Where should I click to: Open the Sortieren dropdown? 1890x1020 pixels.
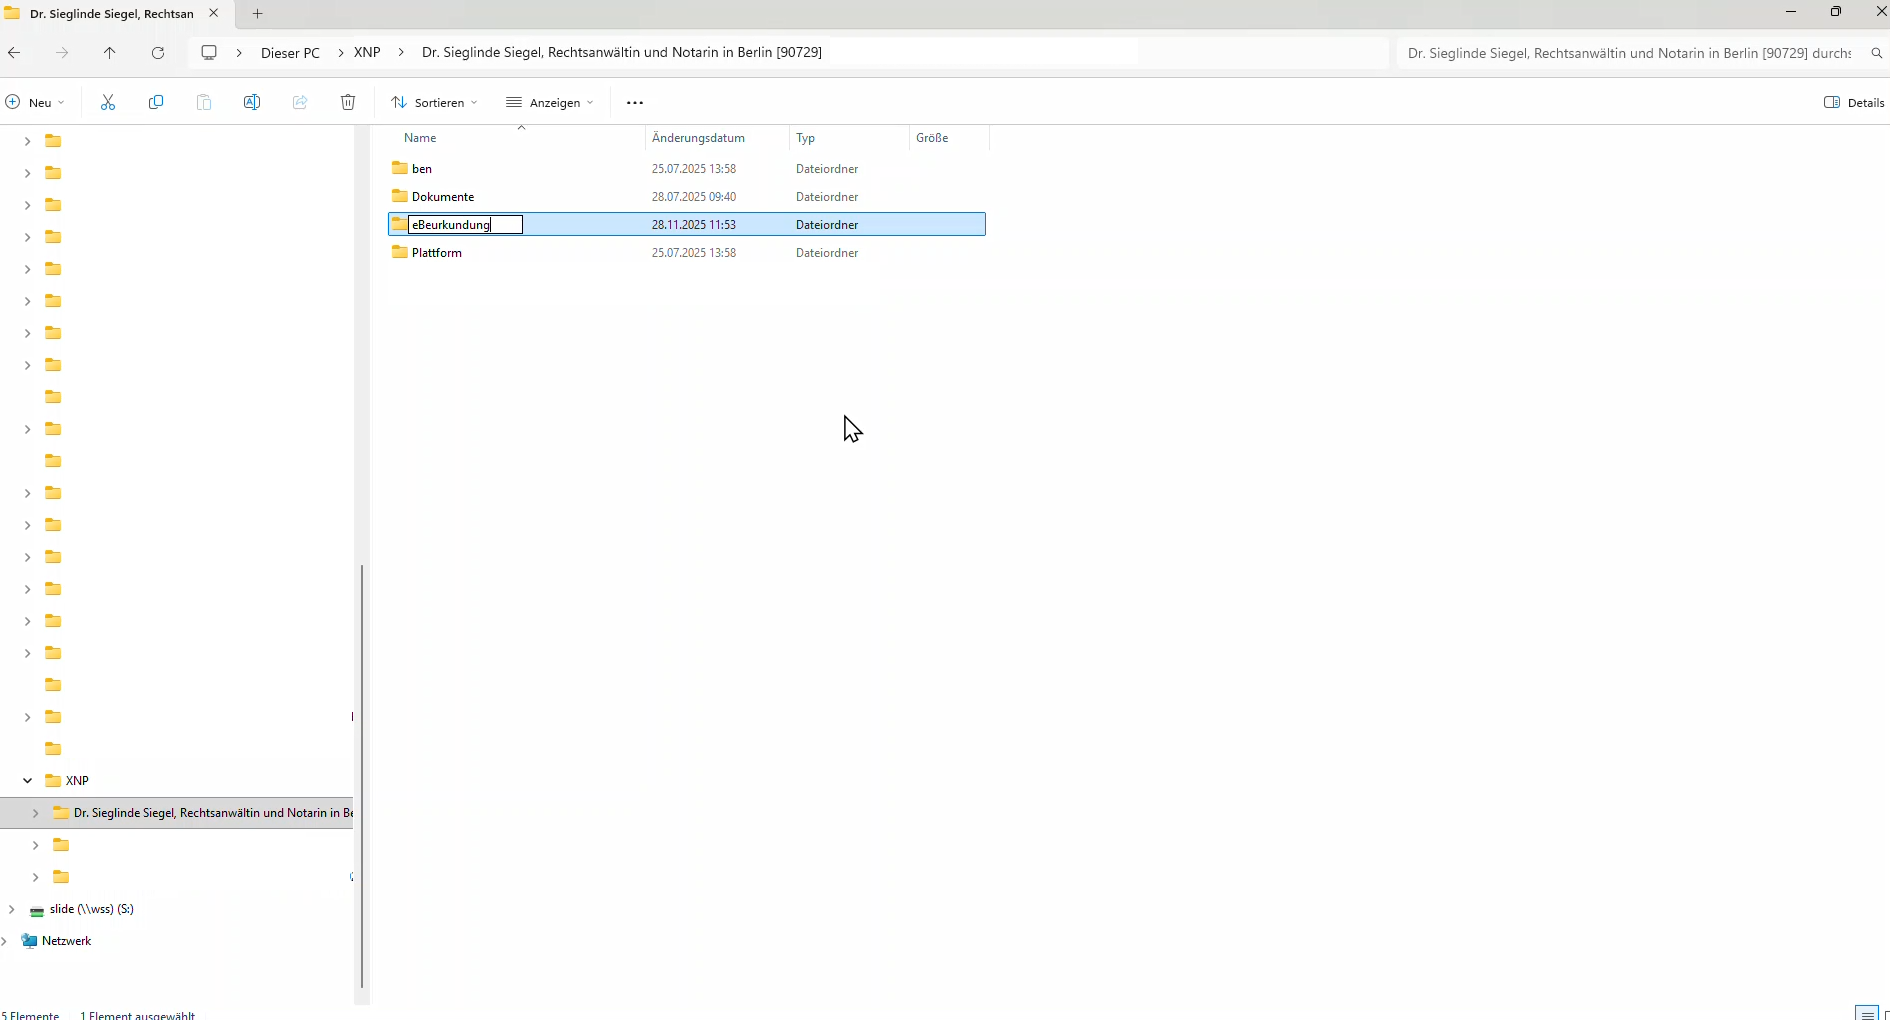pyautogui.click(x=435, y=102)
